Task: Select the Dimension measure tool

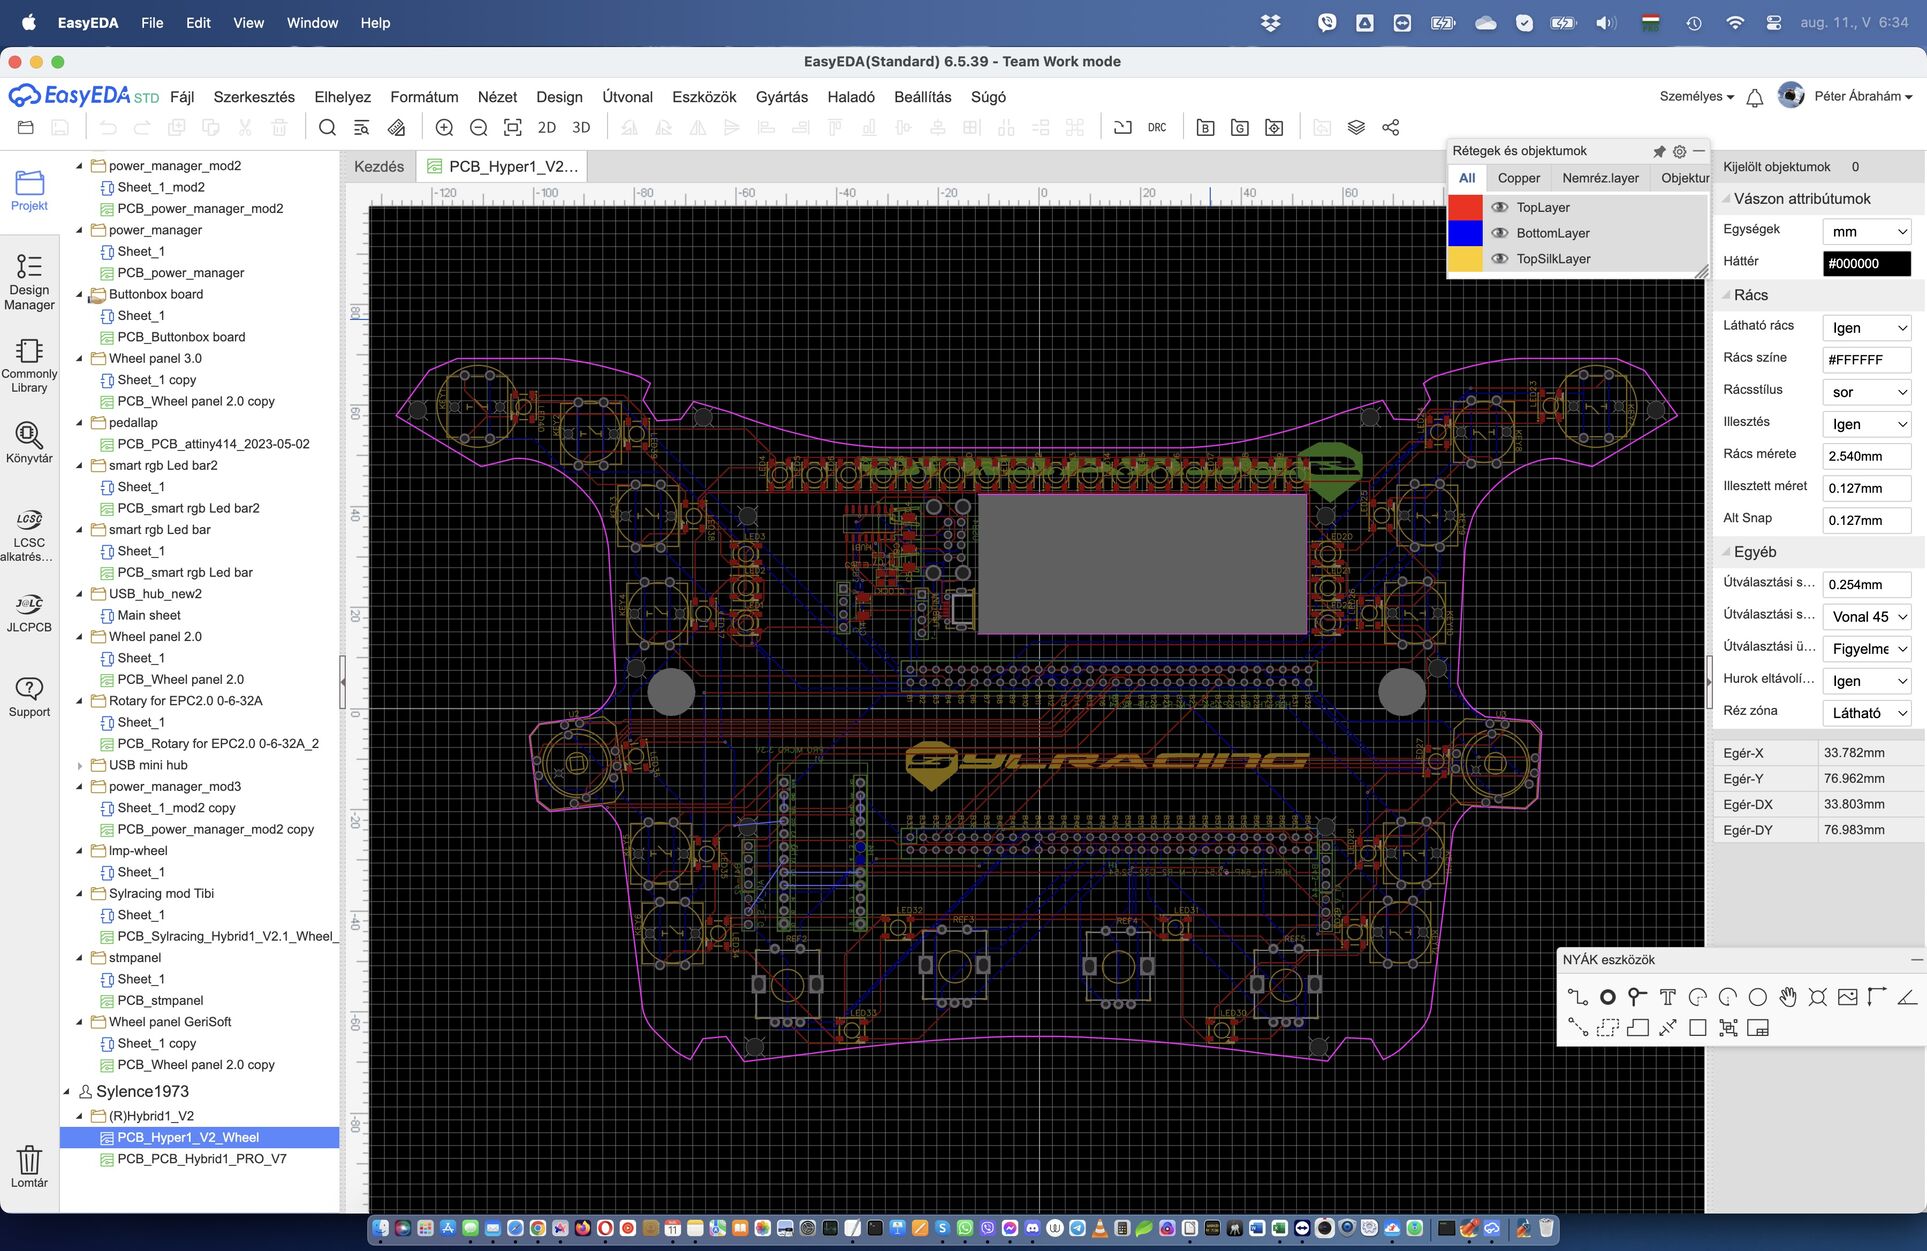Action: [x=1667, y=1027]
